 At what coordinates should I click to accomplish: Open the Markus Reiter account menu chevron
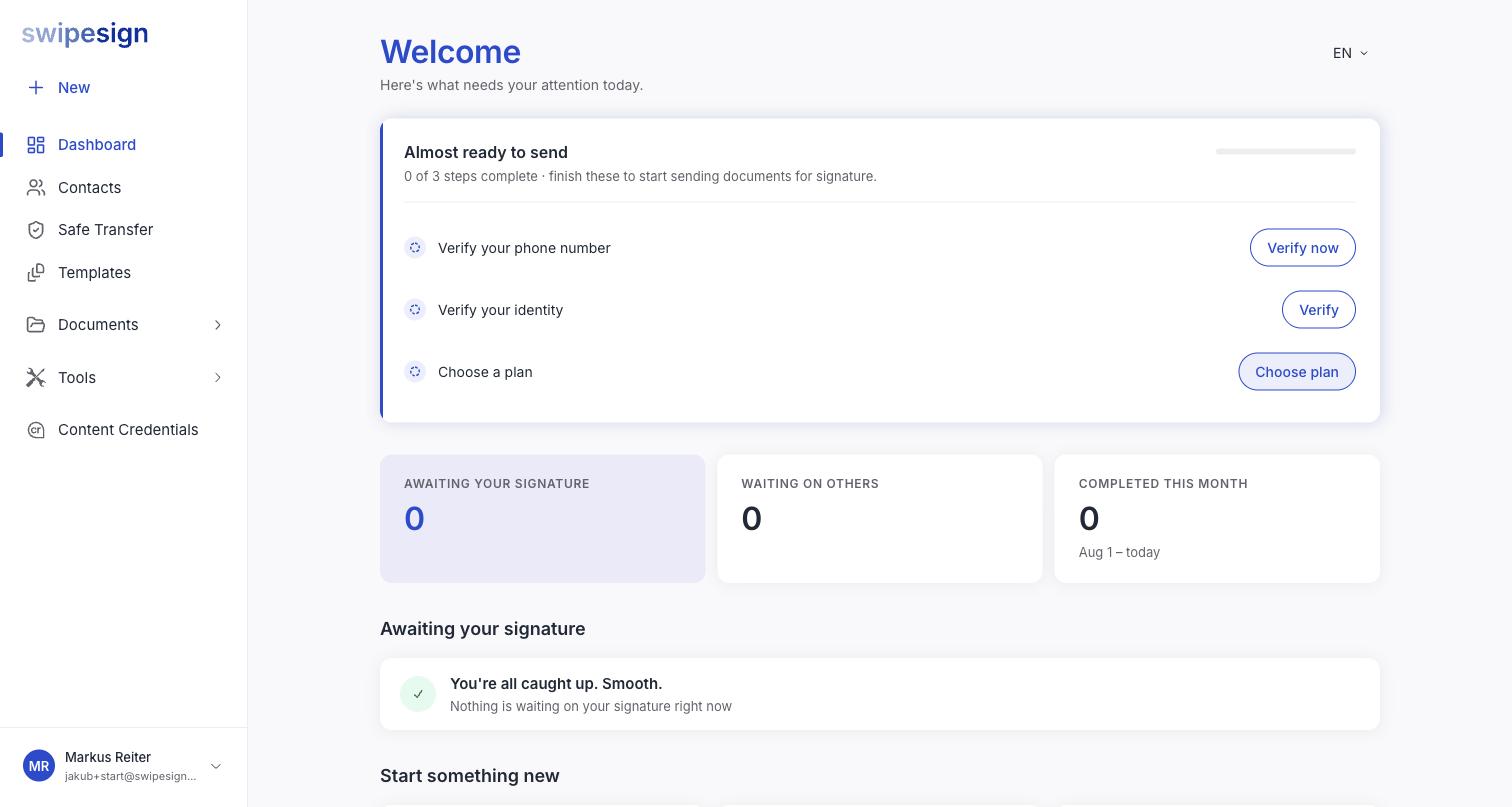pos(215,766)
